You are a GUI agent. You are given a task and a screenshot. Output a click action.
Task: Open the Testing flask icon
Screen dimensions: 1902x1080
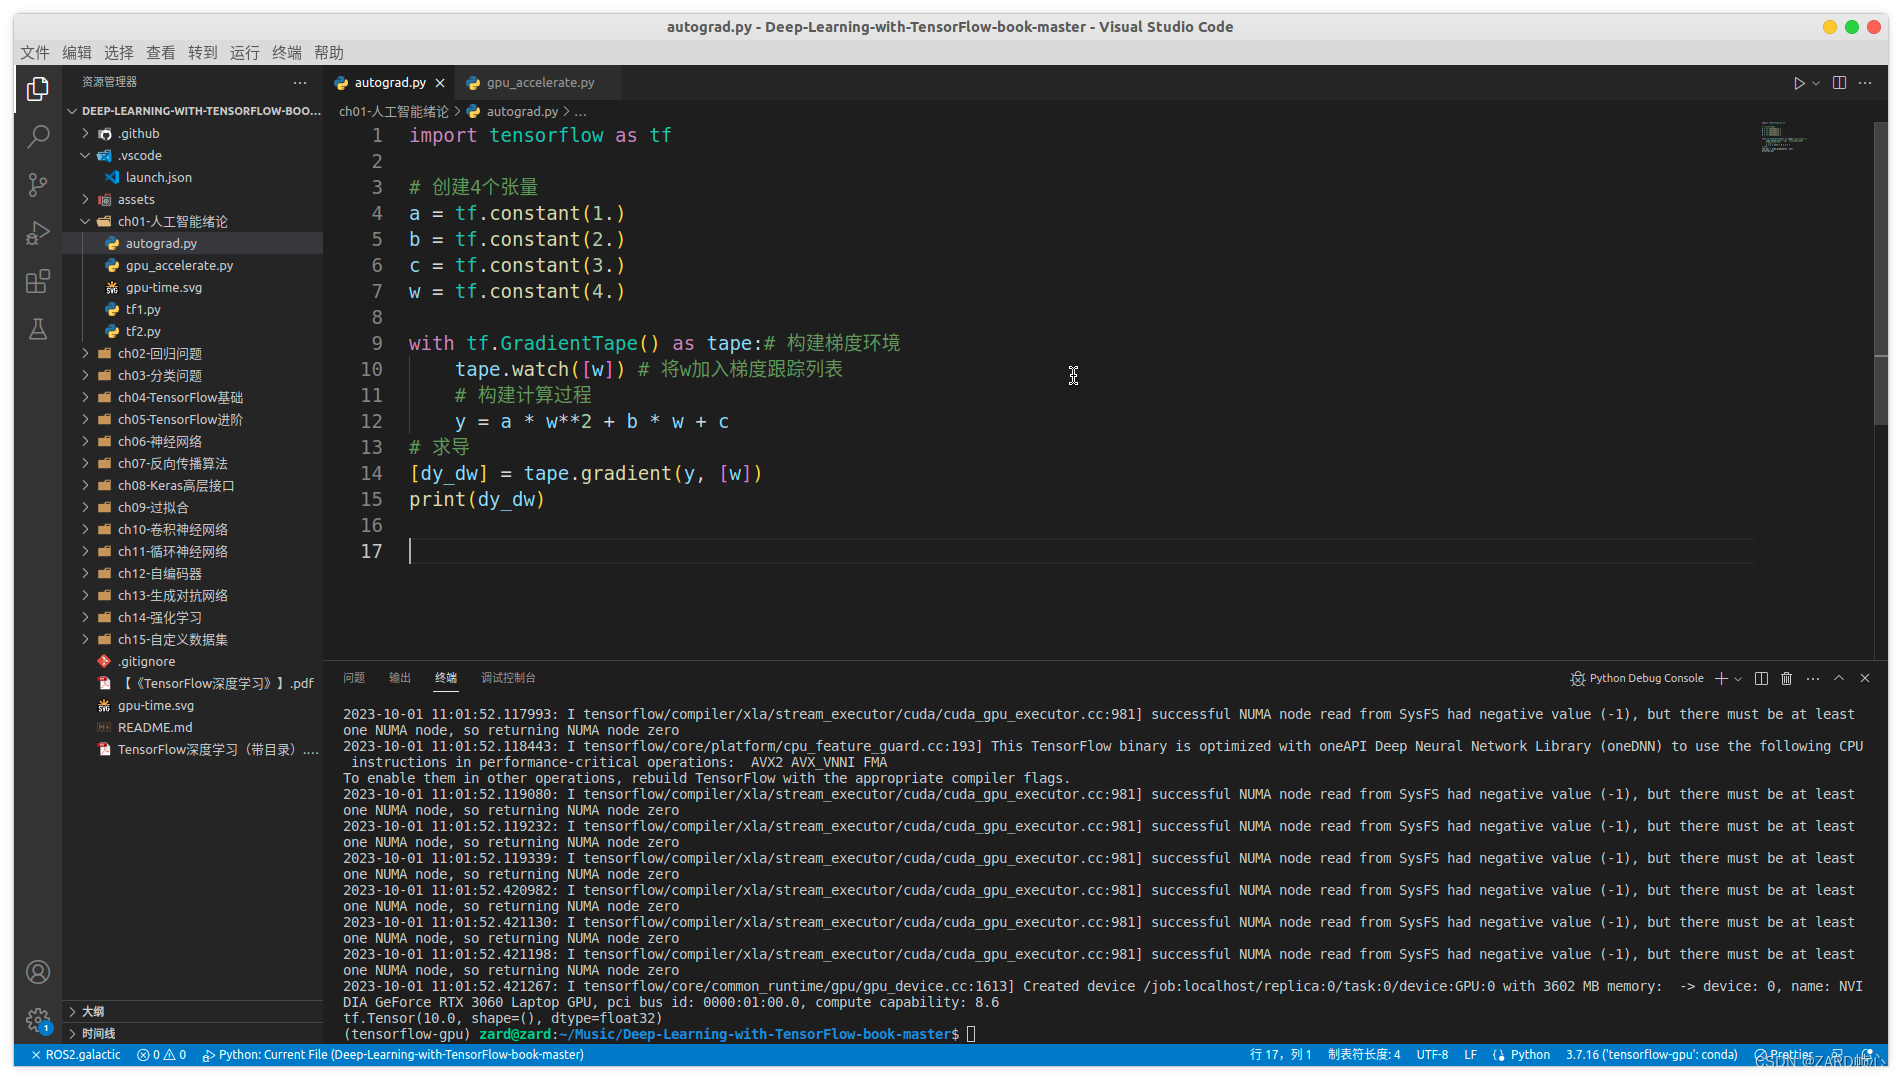(x=38, y=329)
